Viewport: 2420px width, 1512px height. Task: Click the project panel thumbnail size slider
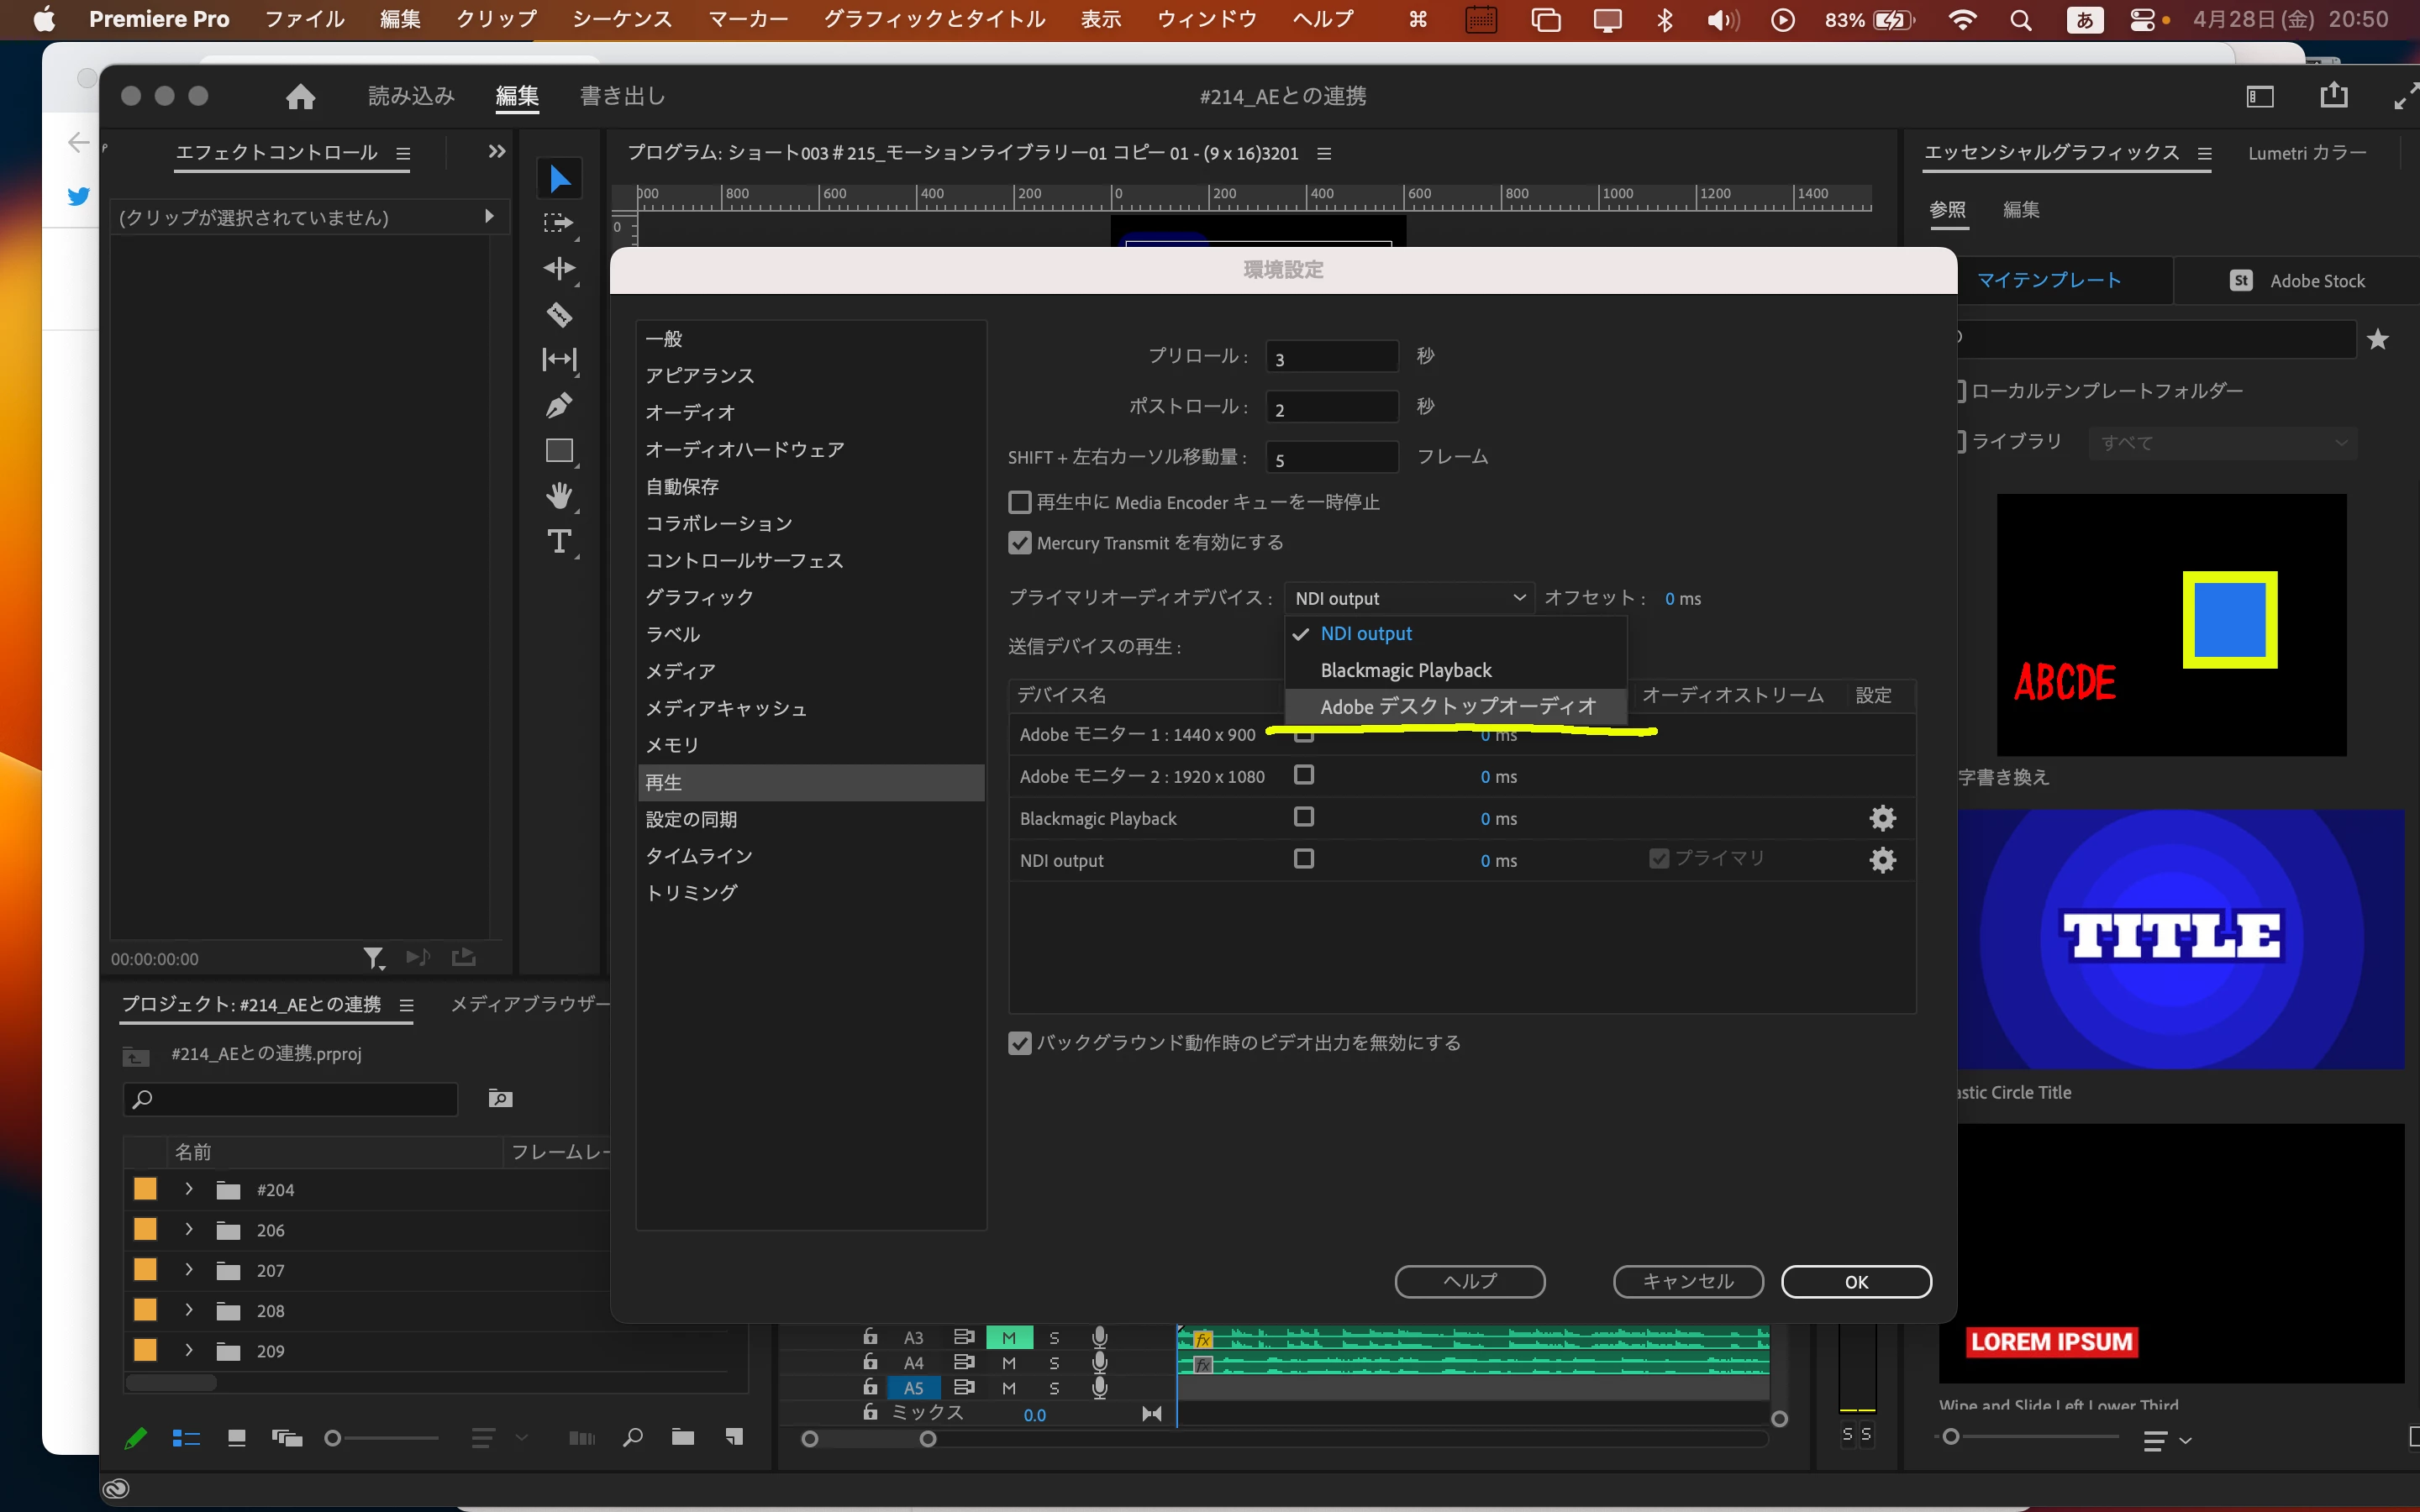334,1438
